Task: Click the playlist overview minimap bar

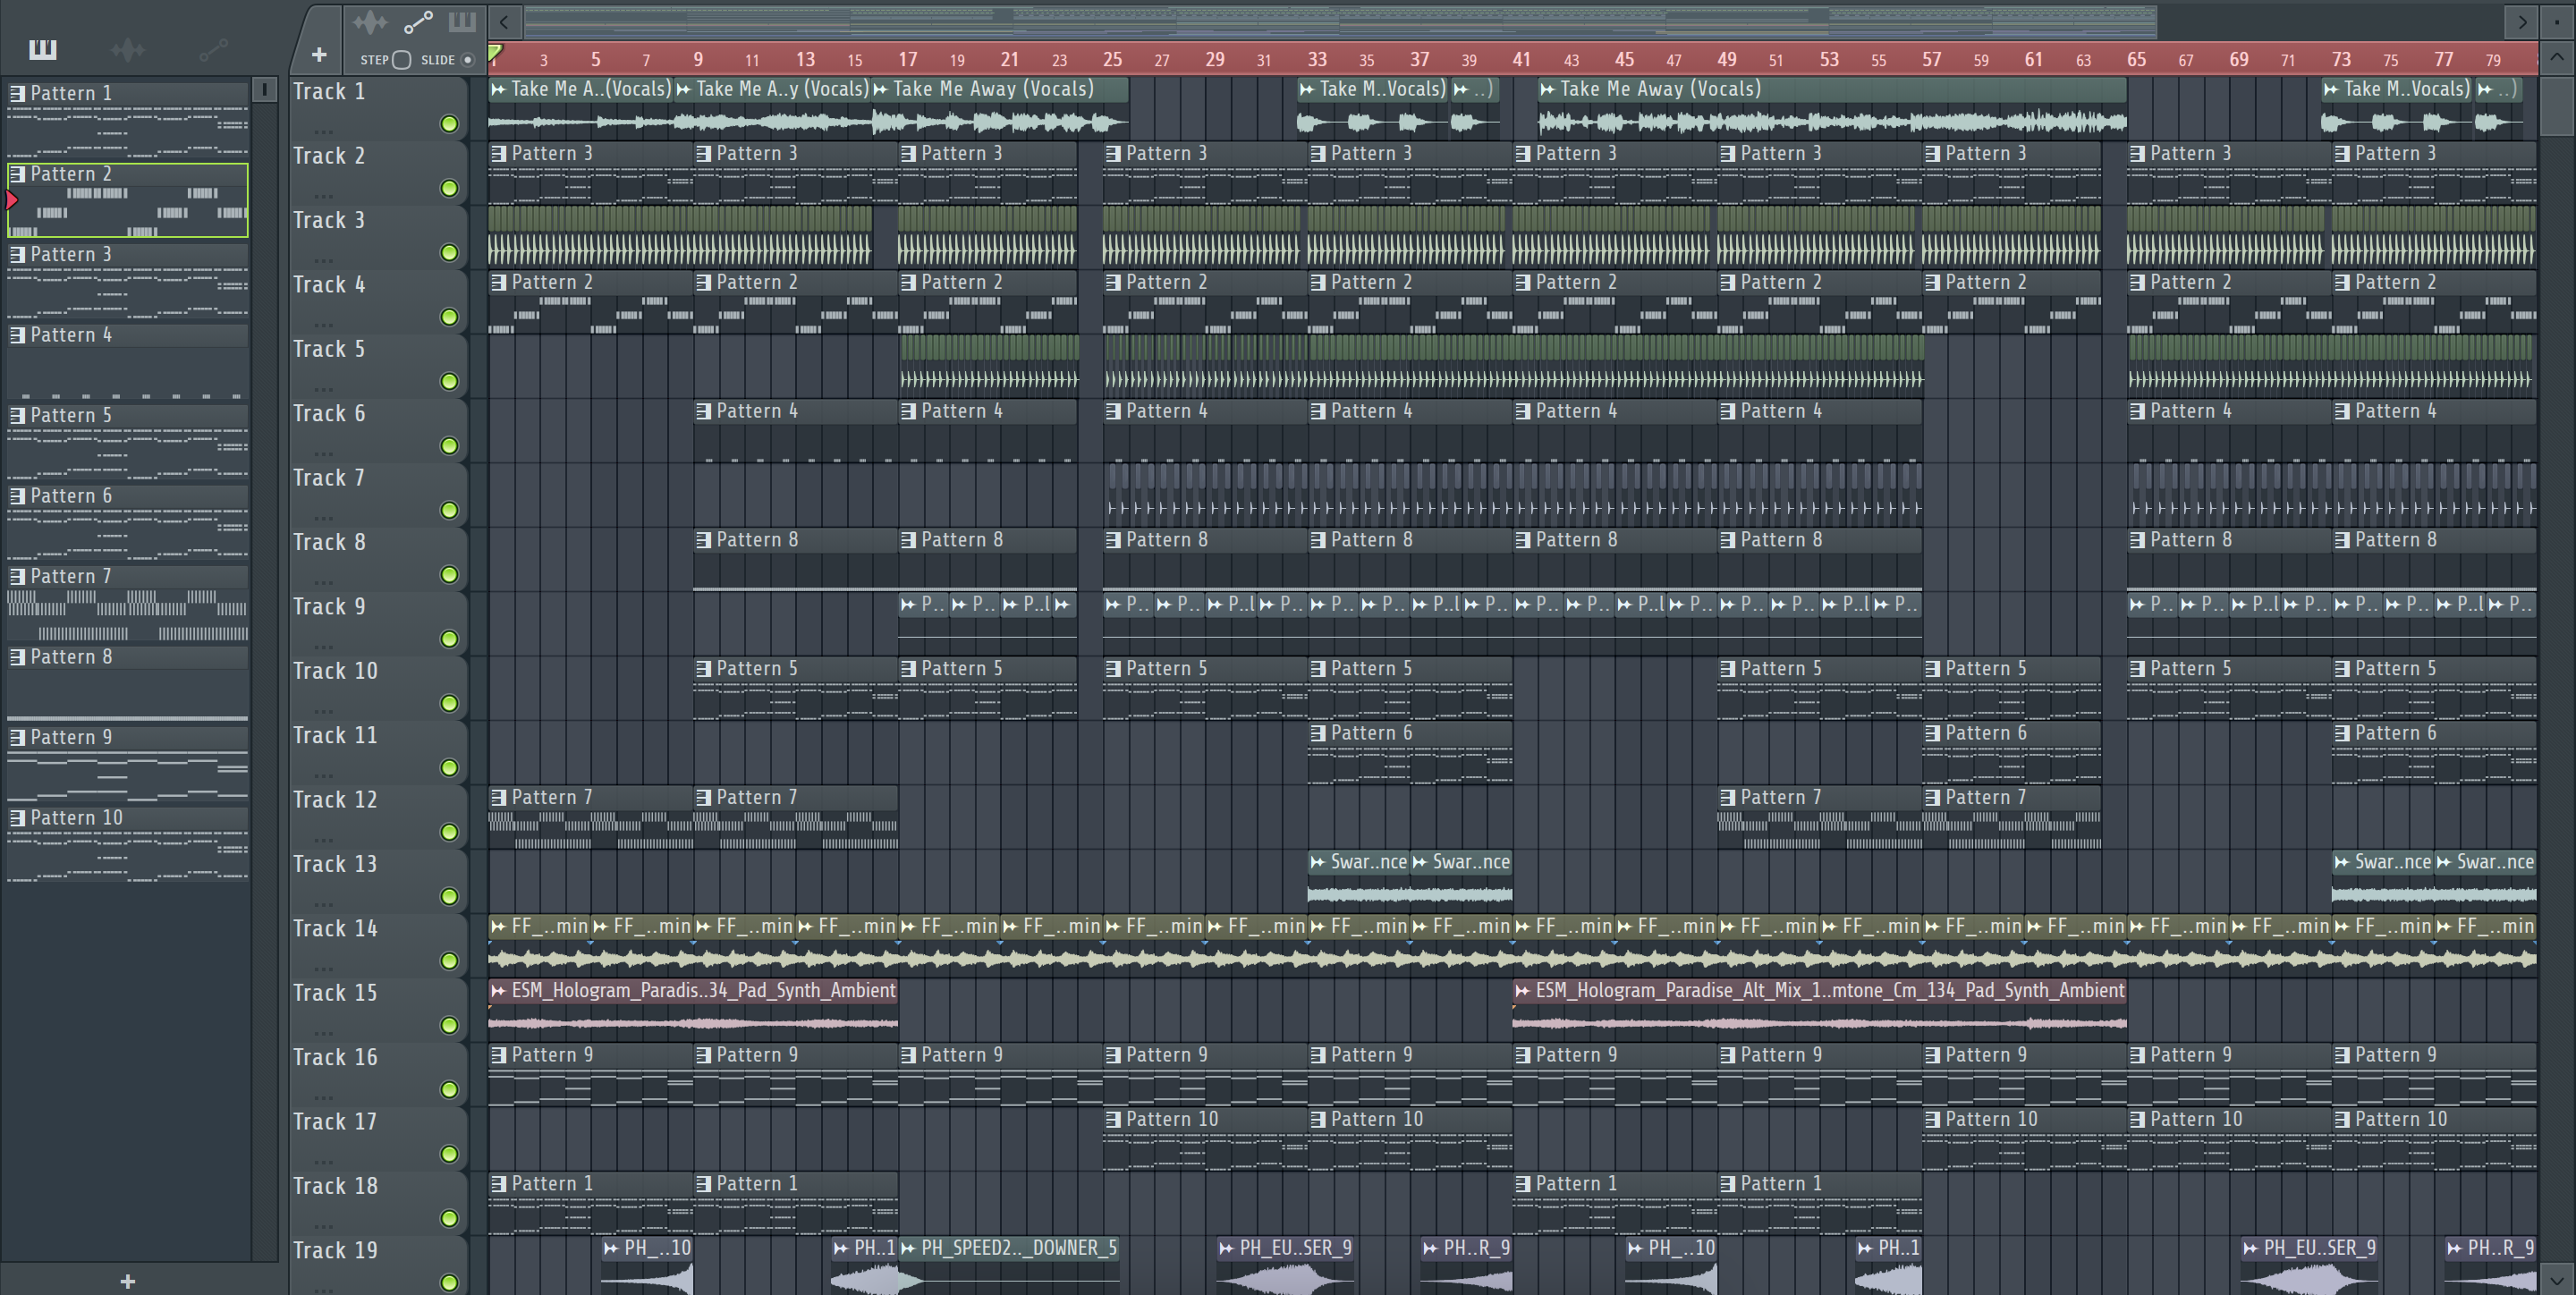Action: tap(1340, 21)
